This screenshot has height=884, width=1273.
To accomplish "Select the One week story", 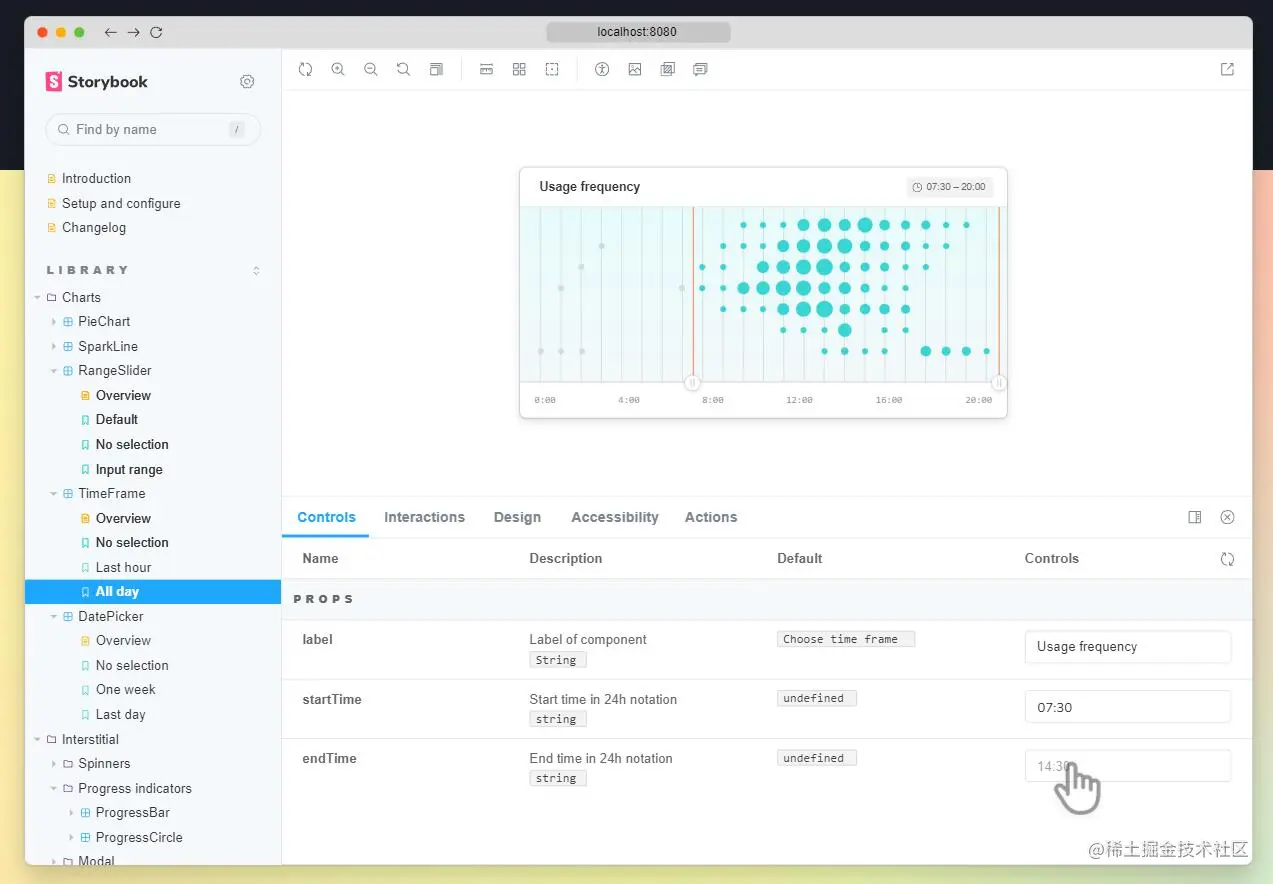I will [126, 689].
